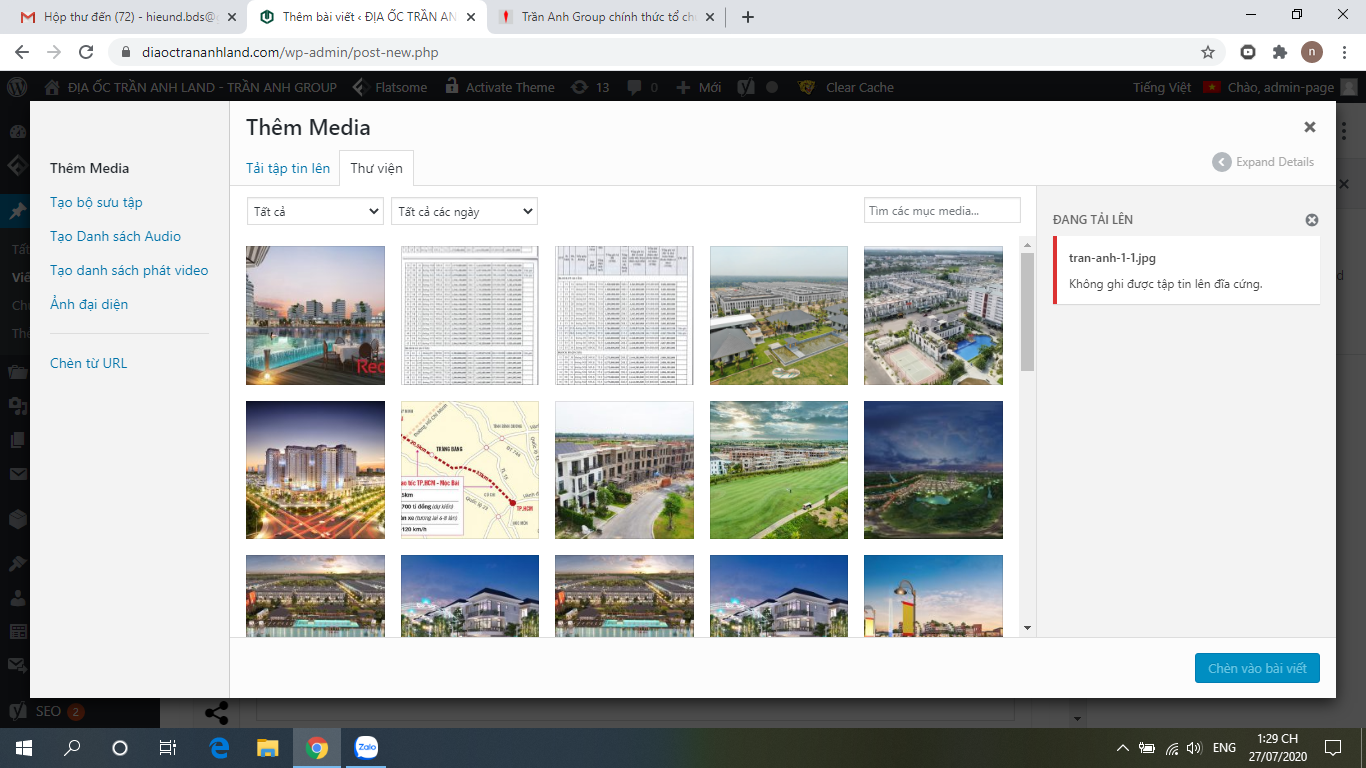Click the Chèn vào bài viết button
Image resolution: width=1366 pixels, height=768 pixels.
[x=1257, y=668]
